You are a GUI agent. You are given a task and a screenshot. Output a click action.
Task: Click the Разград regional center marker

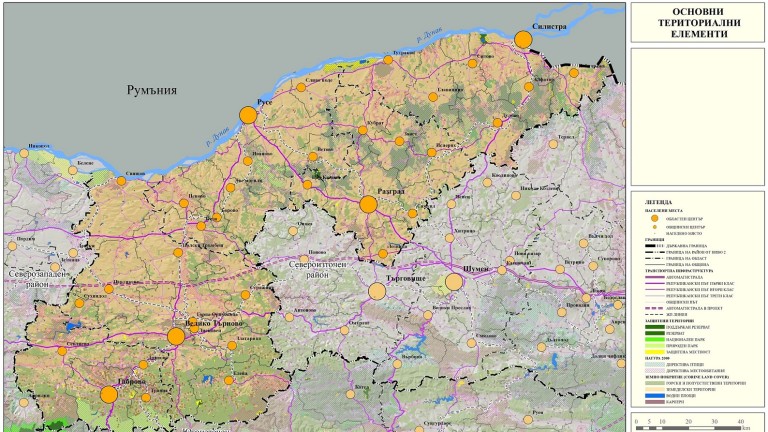pos(368,204)
